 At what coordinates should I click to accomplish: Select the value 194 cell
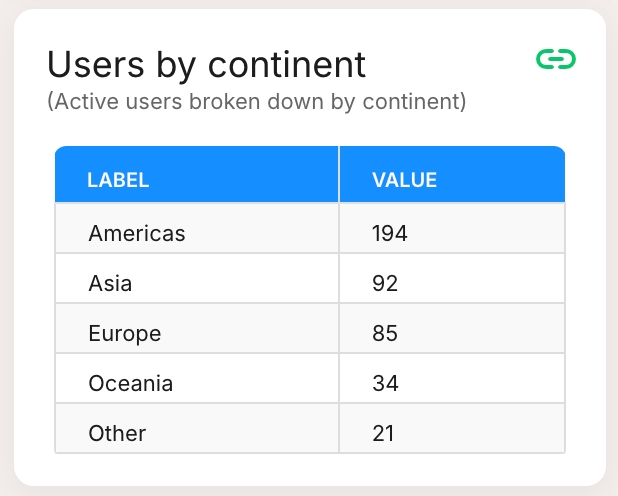452,228
